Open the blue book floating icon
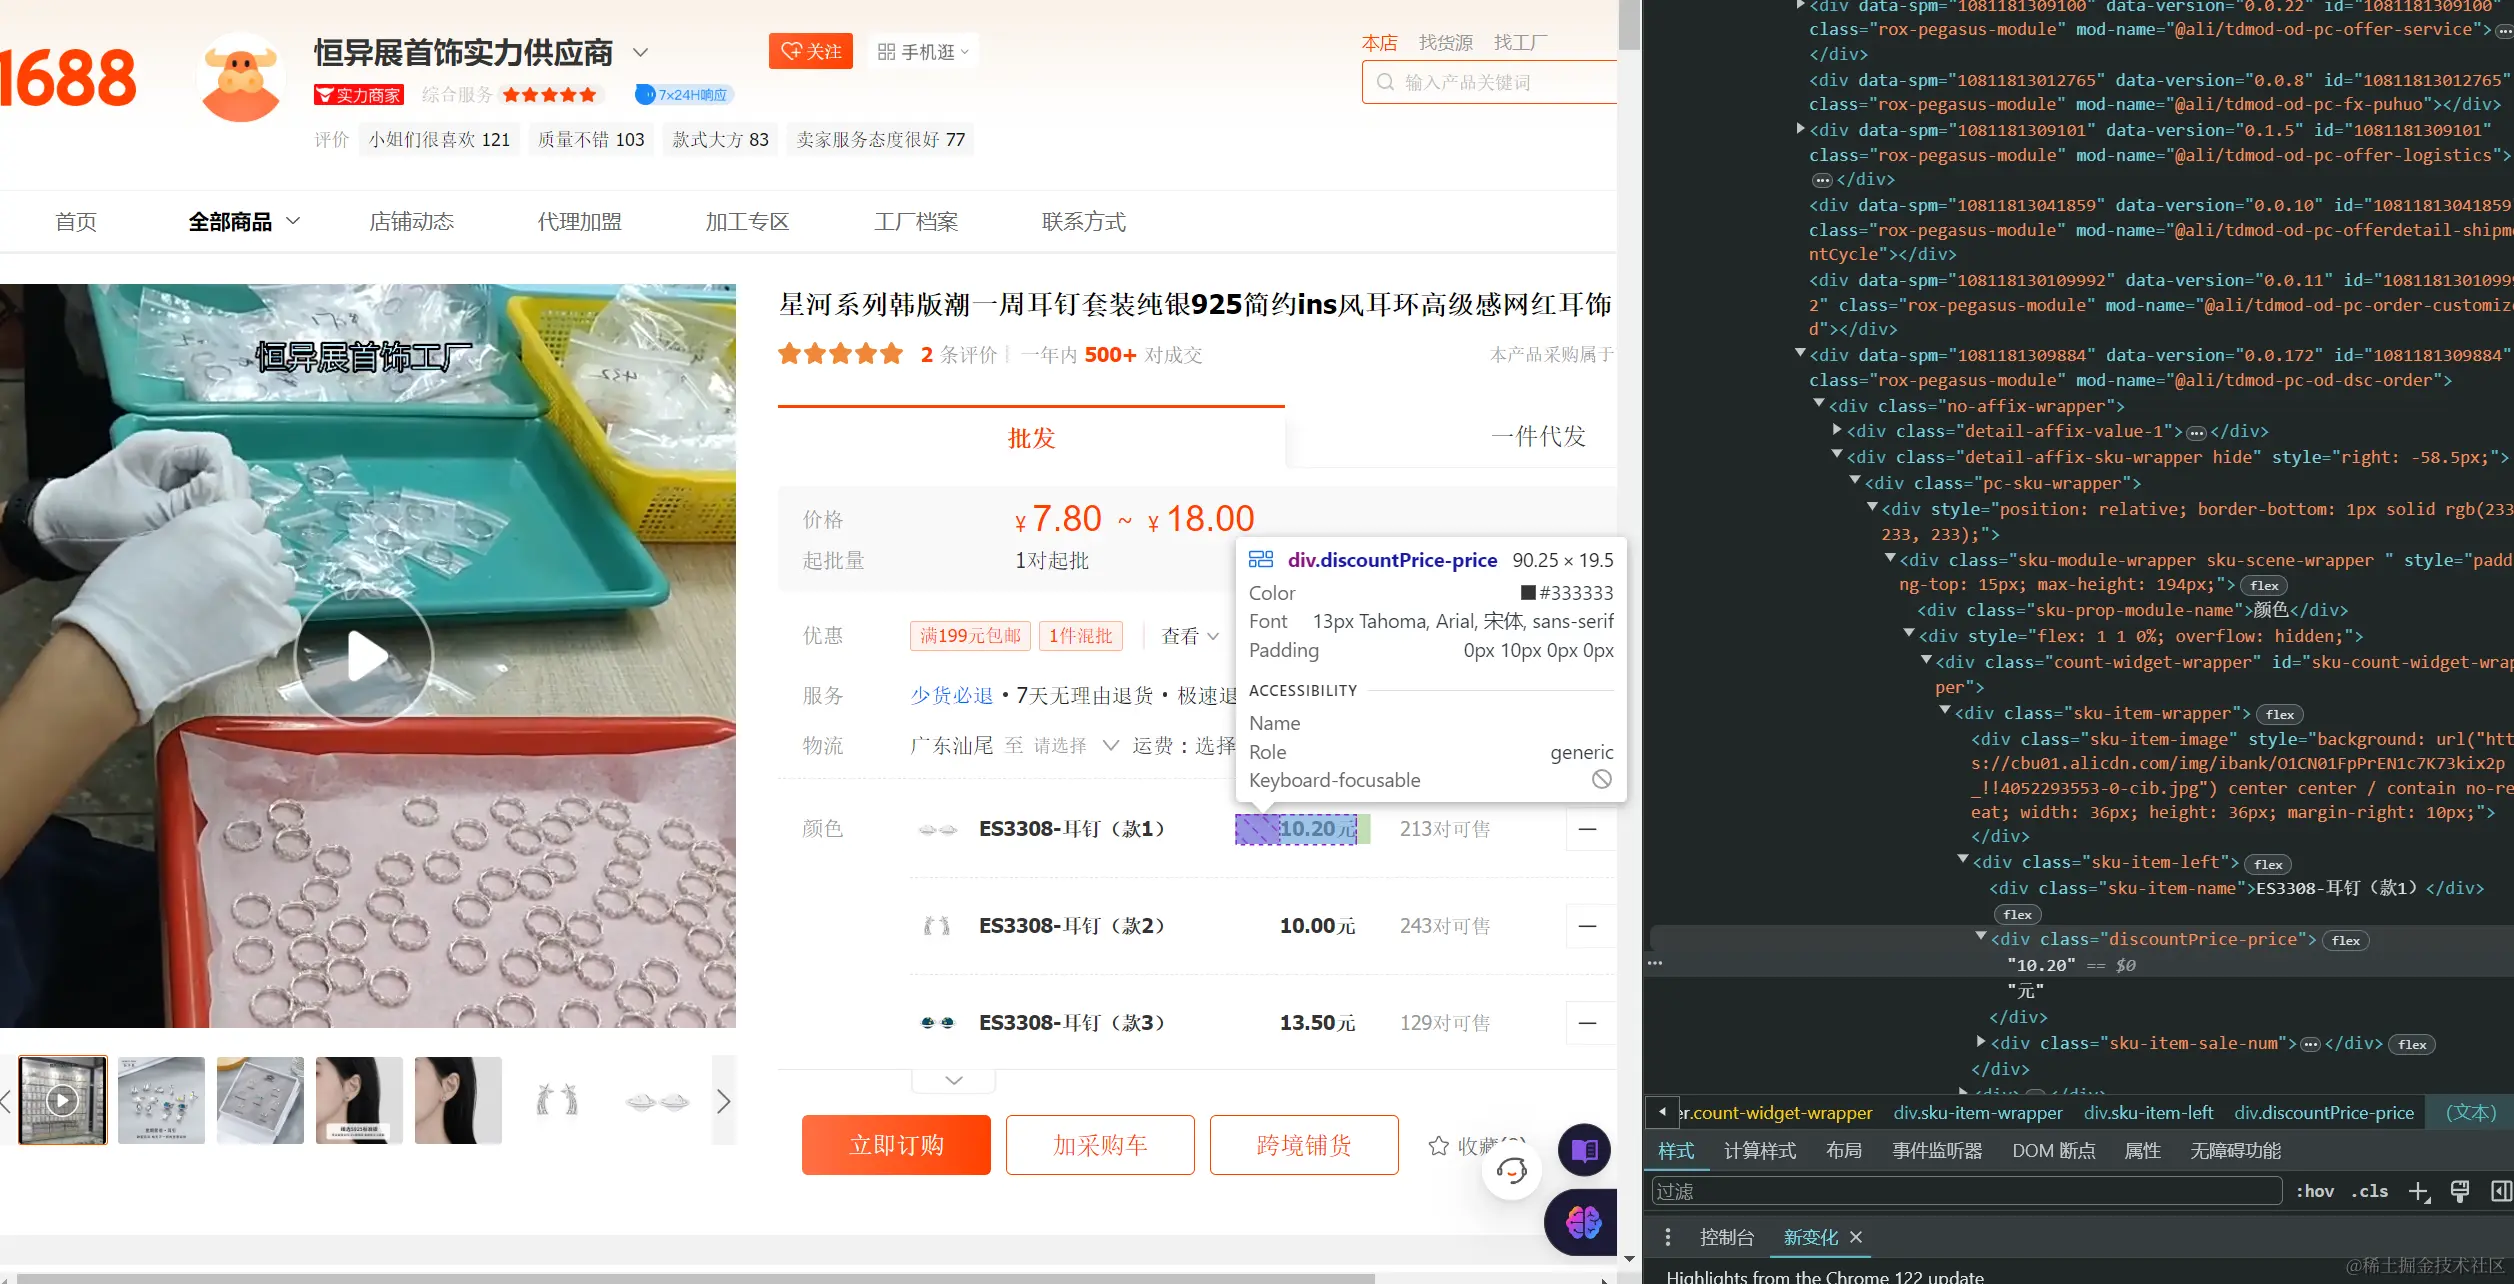 coord(1584,1150)
